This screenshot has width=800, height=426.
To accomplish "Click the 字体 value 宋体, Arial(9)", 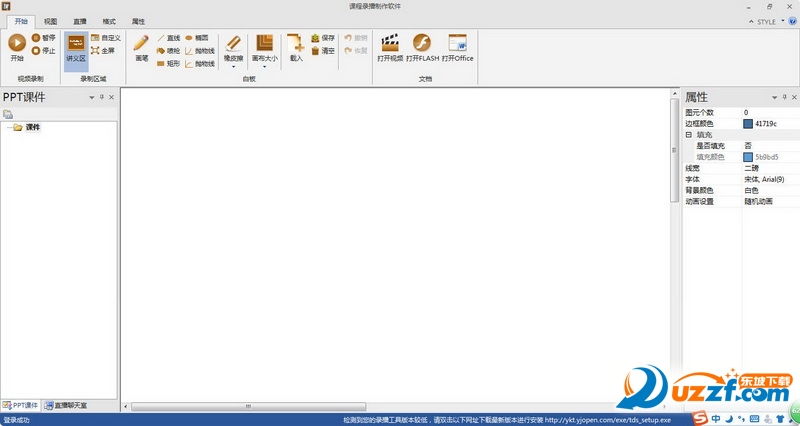I will tap(764, 179).
